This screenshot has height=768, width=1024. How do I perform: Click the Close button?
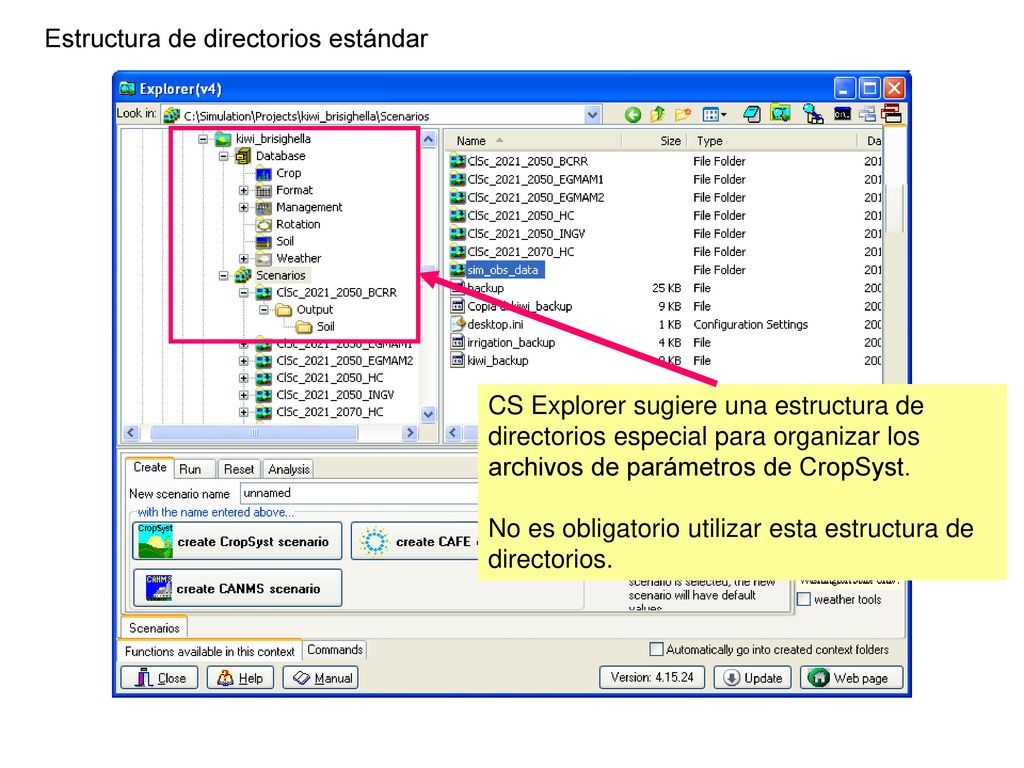159,678
